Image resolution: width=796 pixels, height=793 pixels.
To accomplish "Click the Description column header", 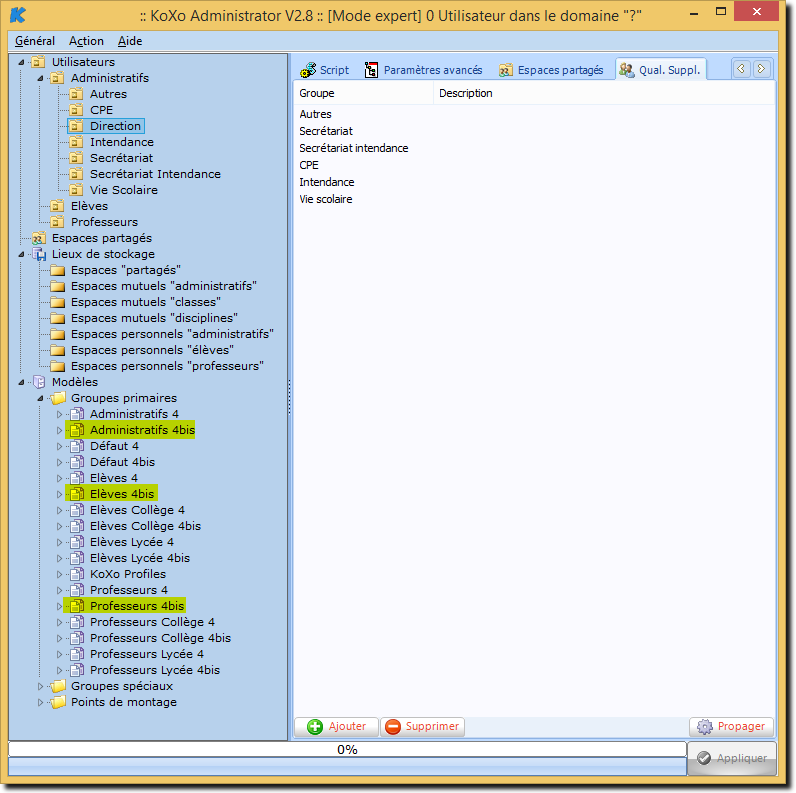I will coord(604,93).
